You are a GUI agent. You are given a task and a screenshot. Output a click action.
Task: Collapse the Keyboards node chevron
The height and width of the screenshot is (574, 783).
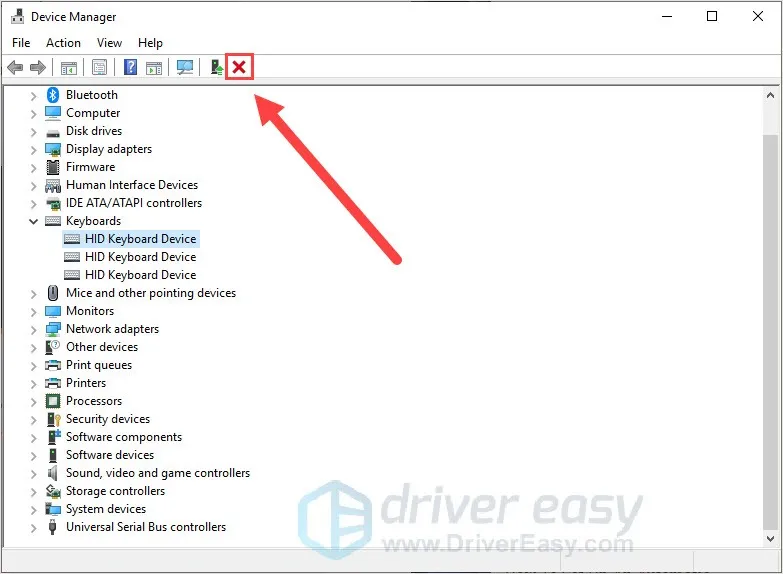pyautogui.click(x=33, y=221)
